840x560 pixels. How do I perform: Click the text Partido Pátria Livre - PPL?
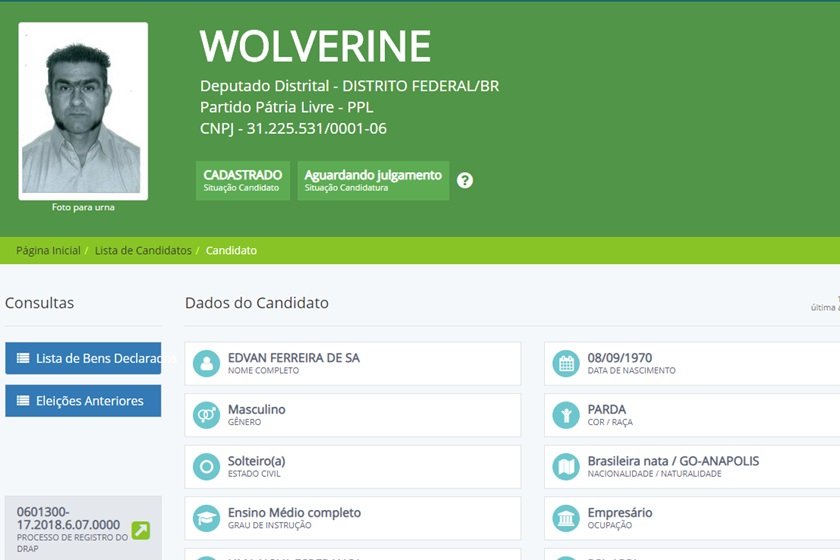(287, 107)
